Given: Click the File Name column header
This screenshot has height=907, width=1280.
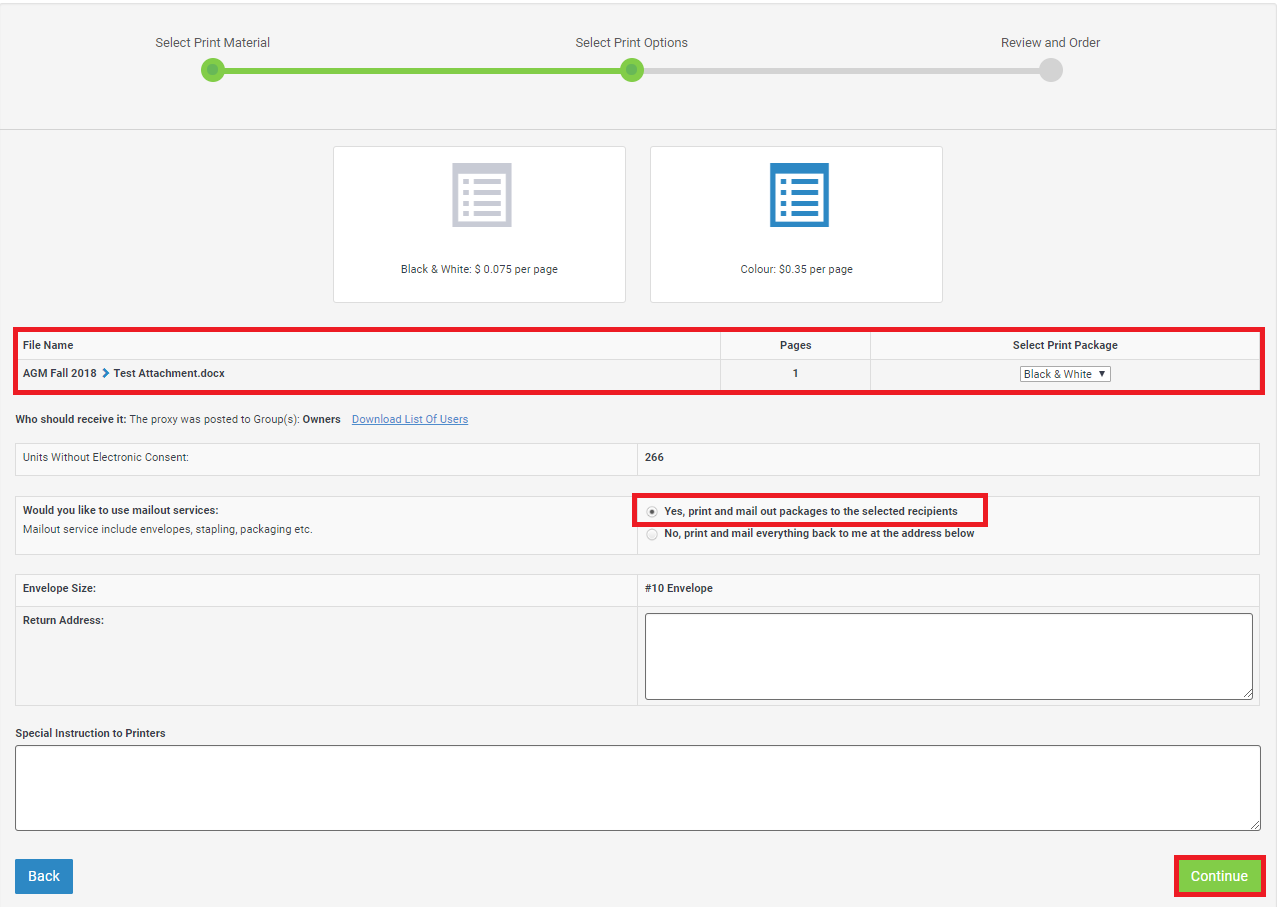Looking at the screenshot, I should [48, 345].
